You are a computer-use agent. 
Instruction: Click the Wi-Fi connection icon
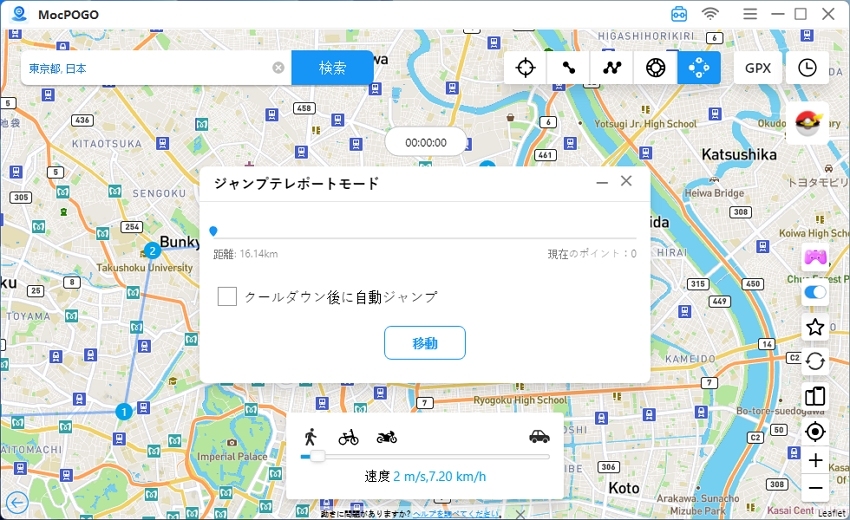pyautogui.click(x=710, y=14)
